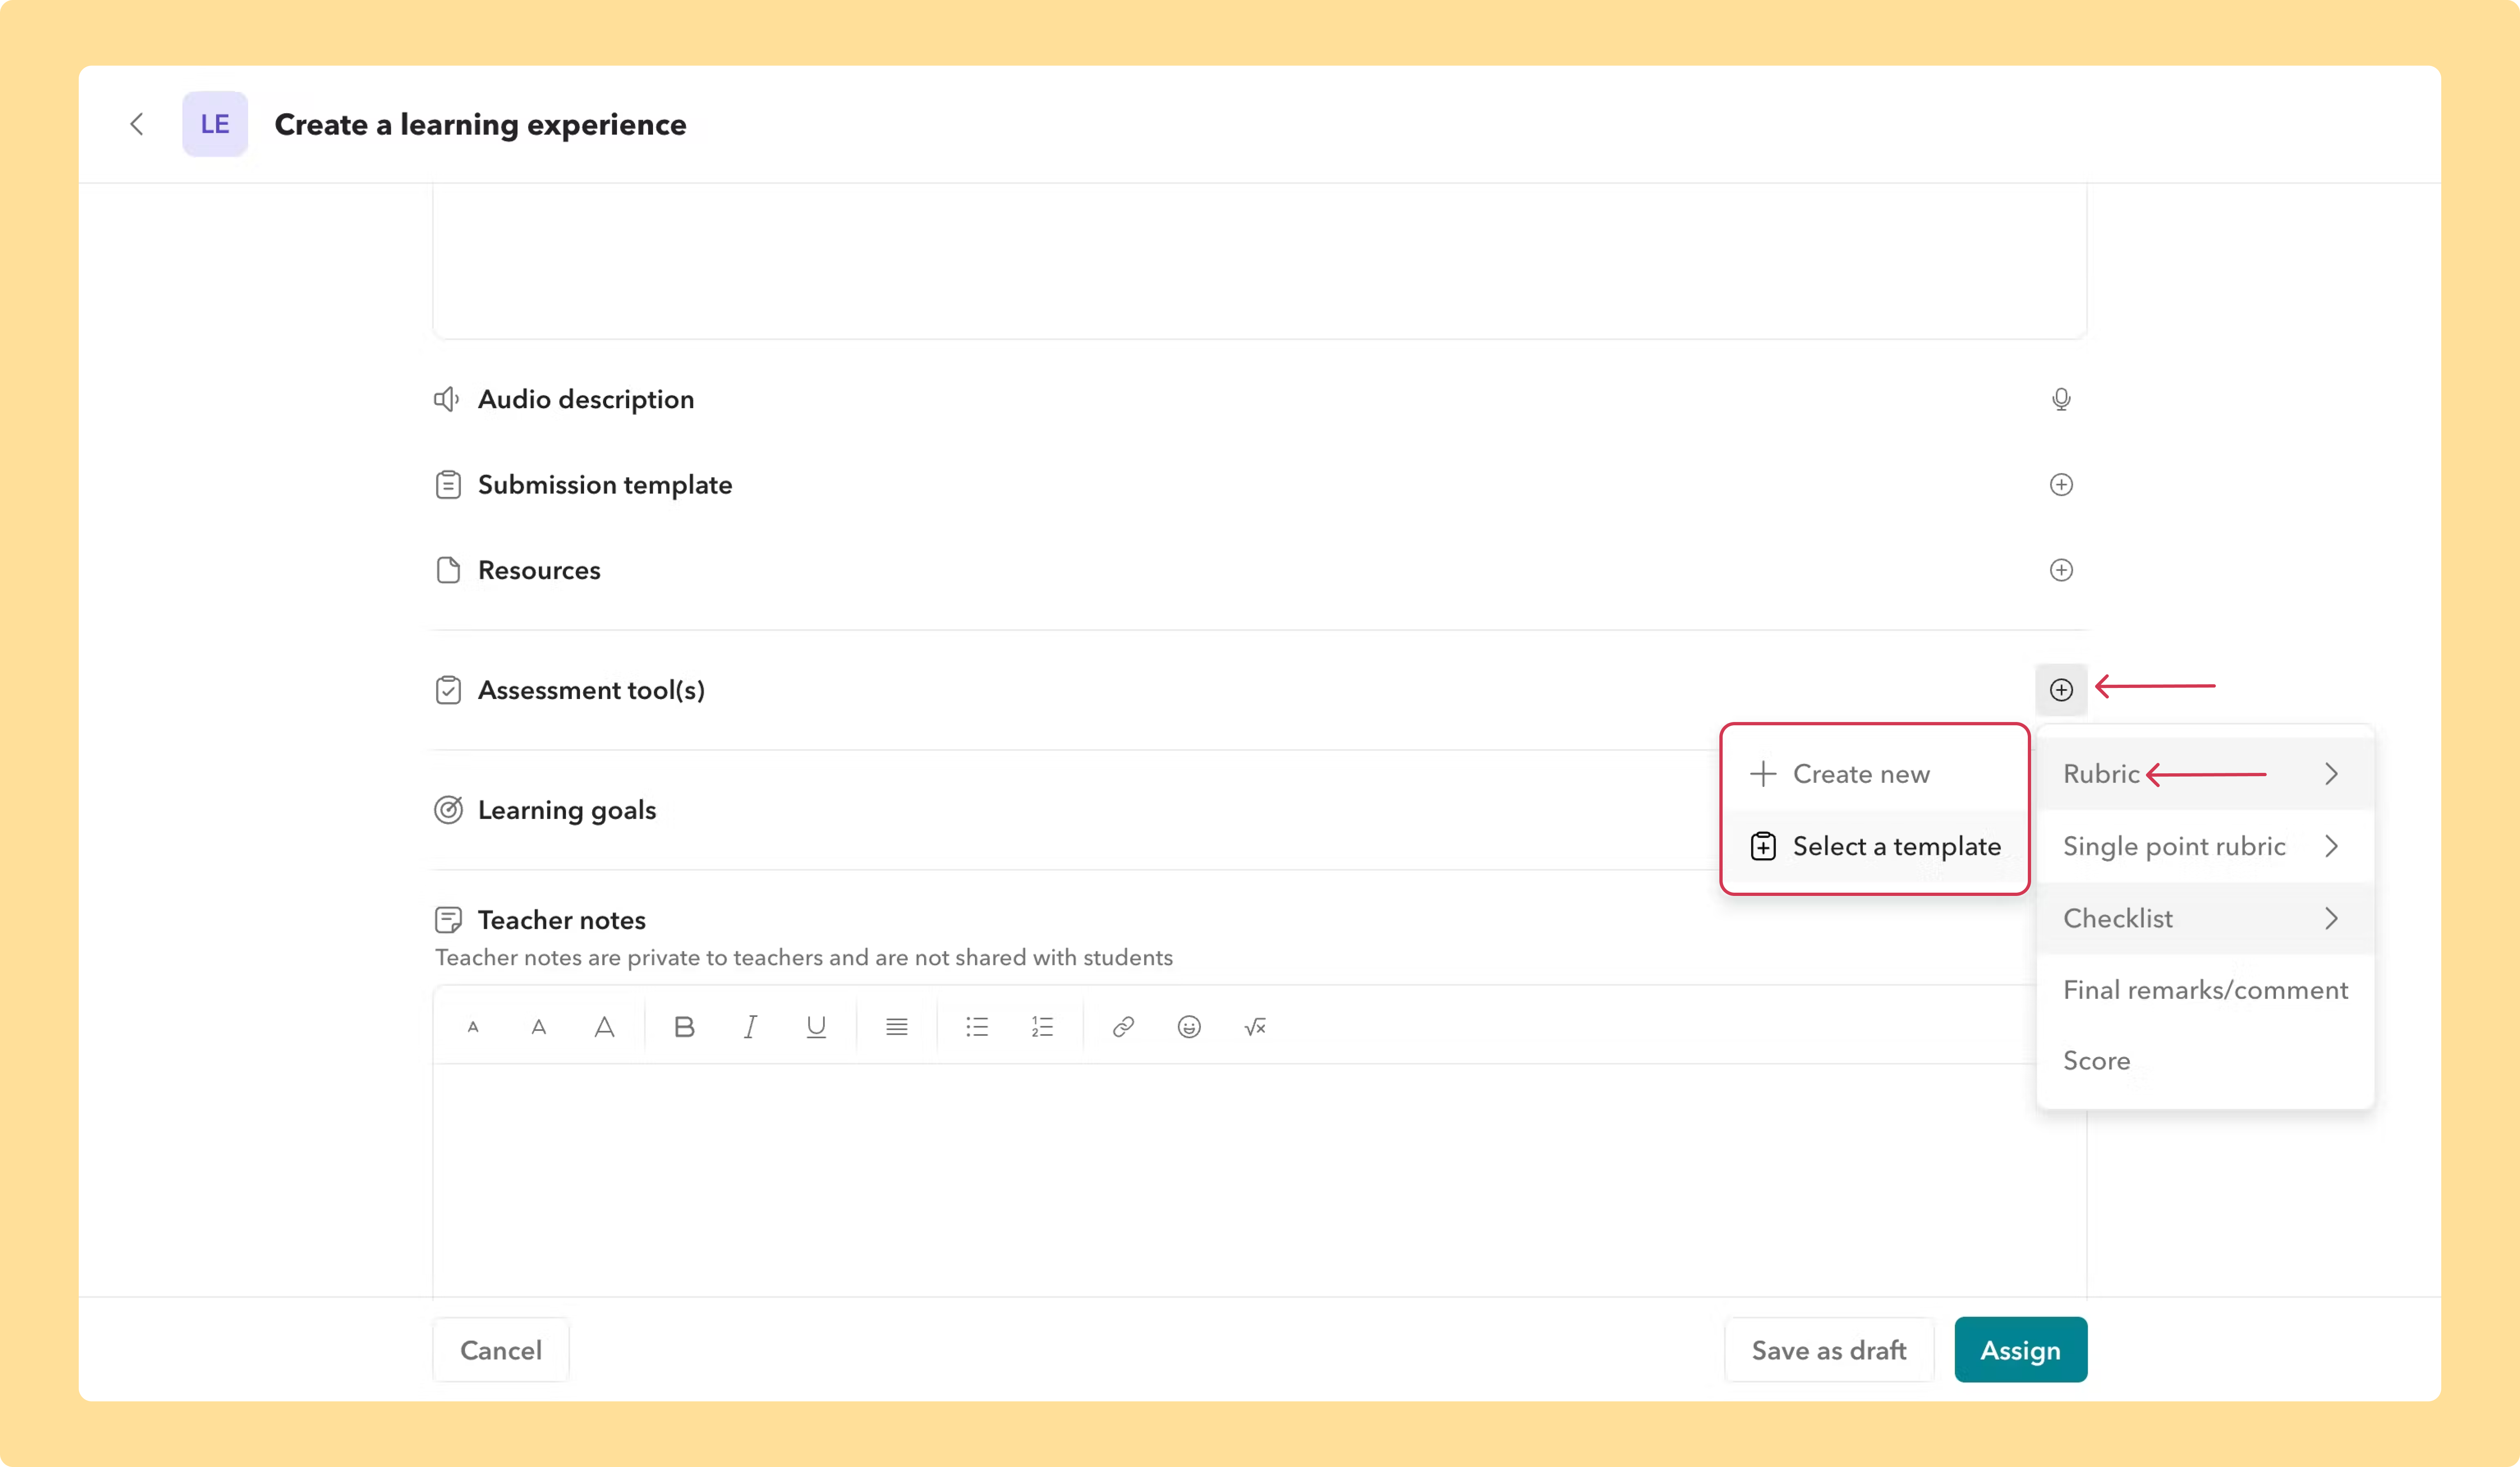Open the Checklist submenu

[2205, 918]
